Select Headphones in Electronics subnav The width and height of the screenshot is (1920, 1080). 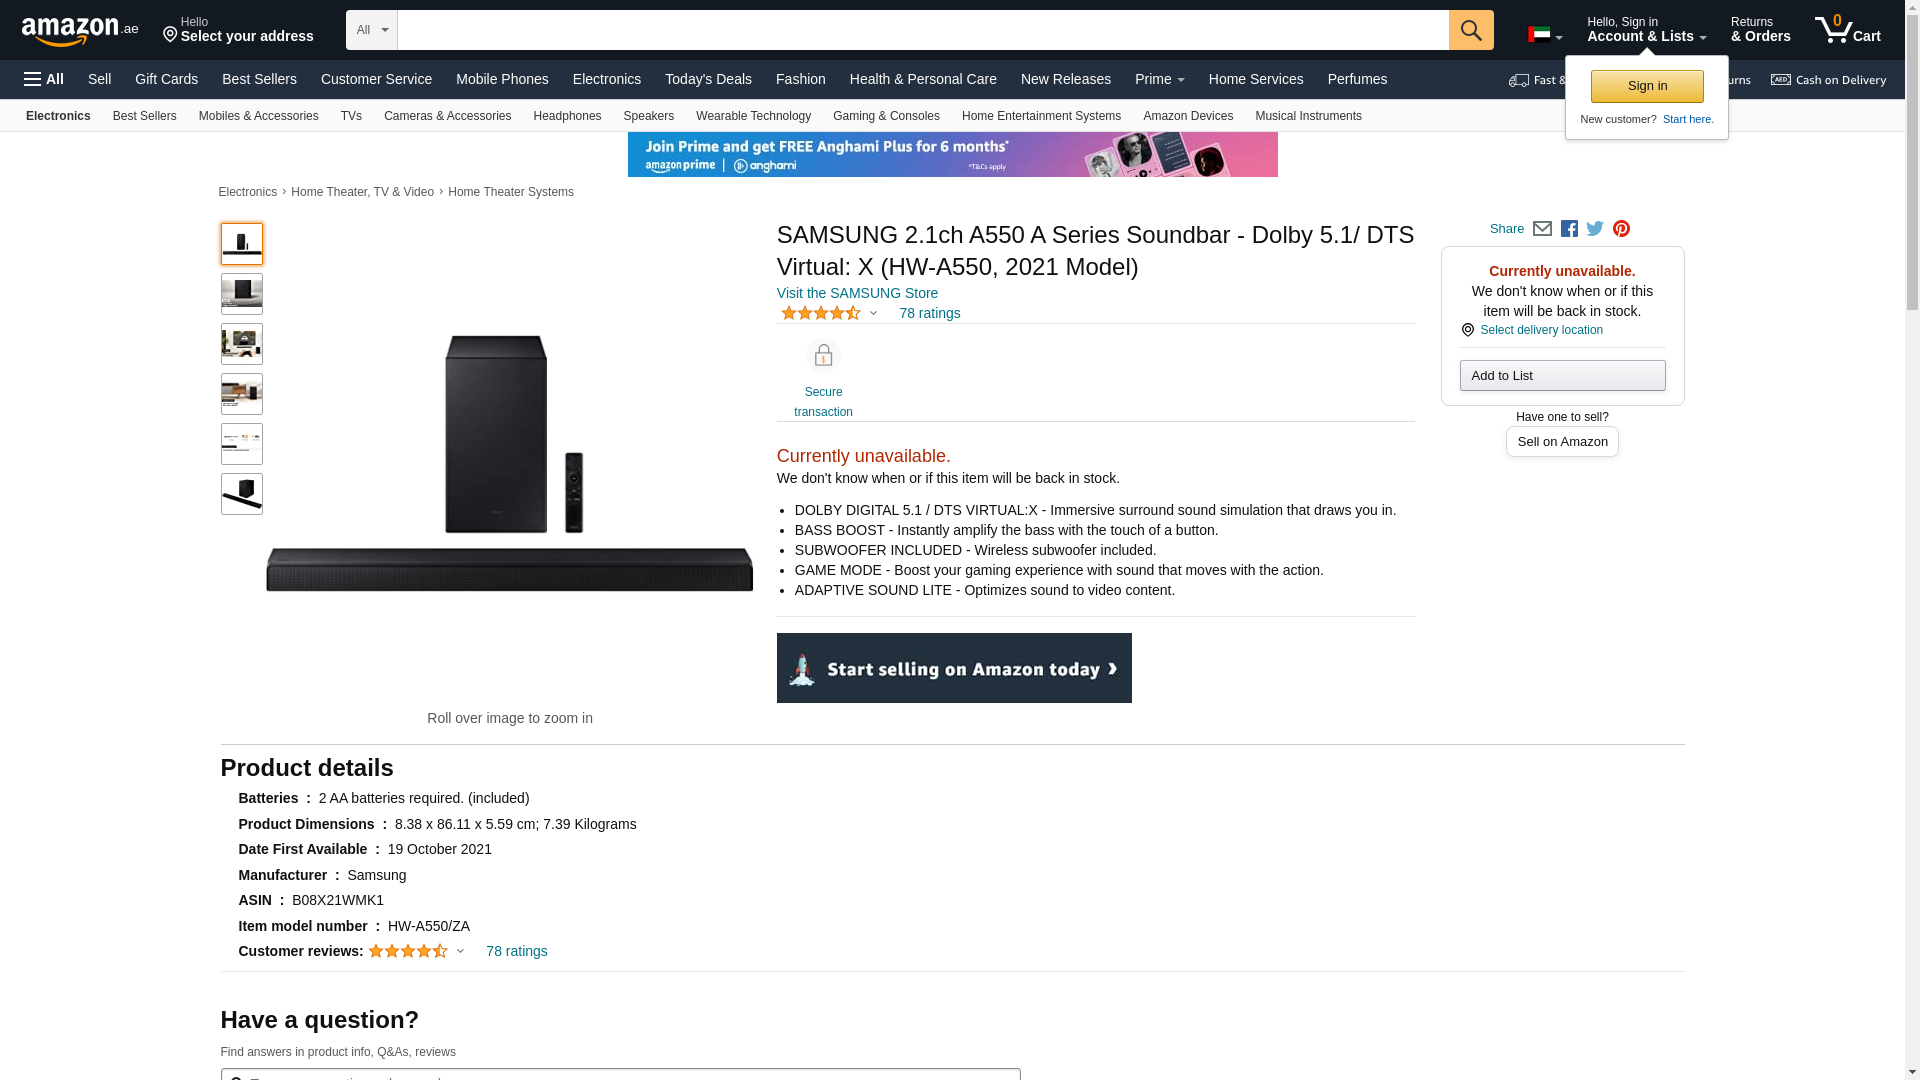pyautogui.click(x=567, y=116)
